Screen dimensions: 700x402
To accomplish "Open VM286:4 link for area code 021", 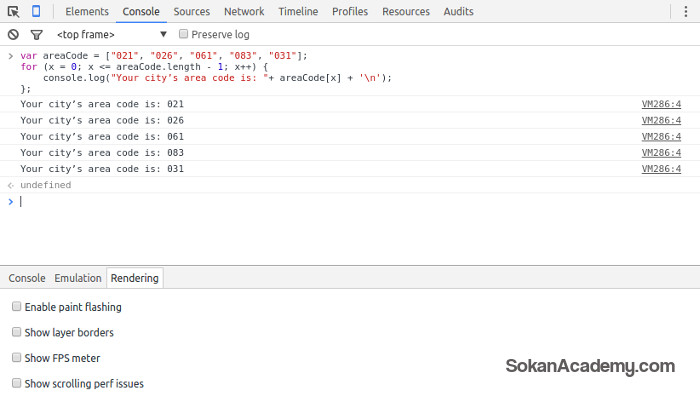I will (x=661, y=104).
